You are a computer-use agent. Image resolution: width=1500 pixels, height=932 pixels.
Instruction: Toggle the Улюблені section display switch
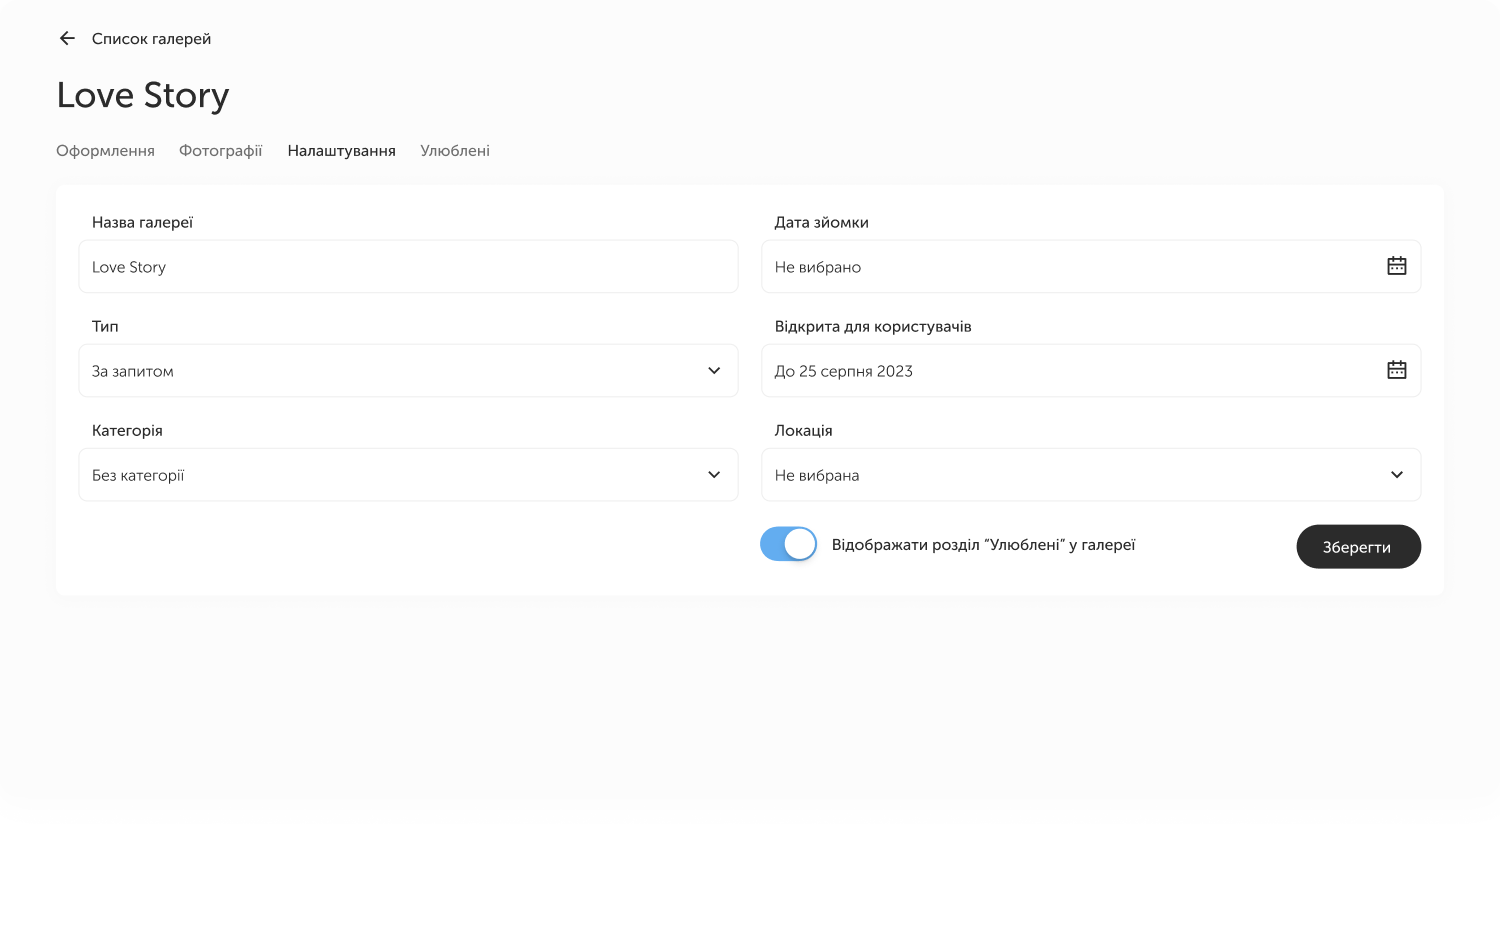[788, 545]
